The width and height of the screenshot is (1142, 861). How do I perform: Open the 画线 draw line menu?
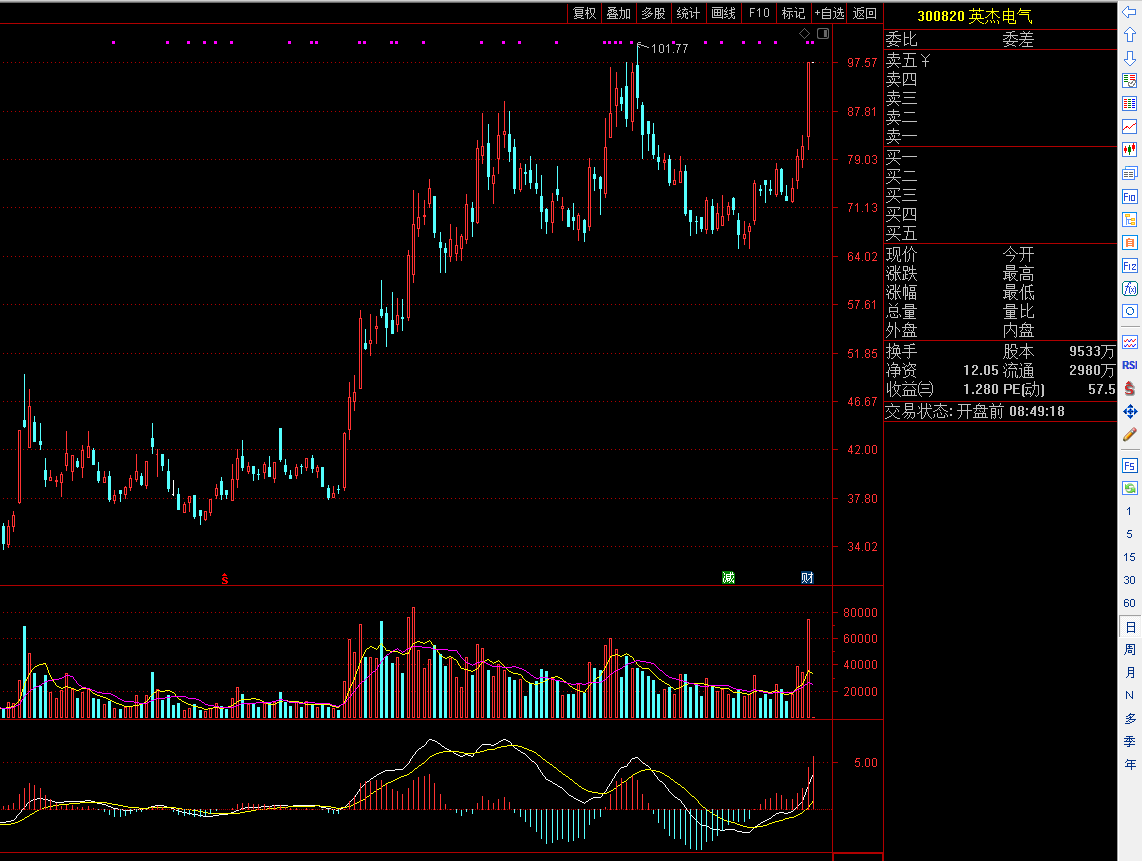pyautogui.click(x=723, y=13)
